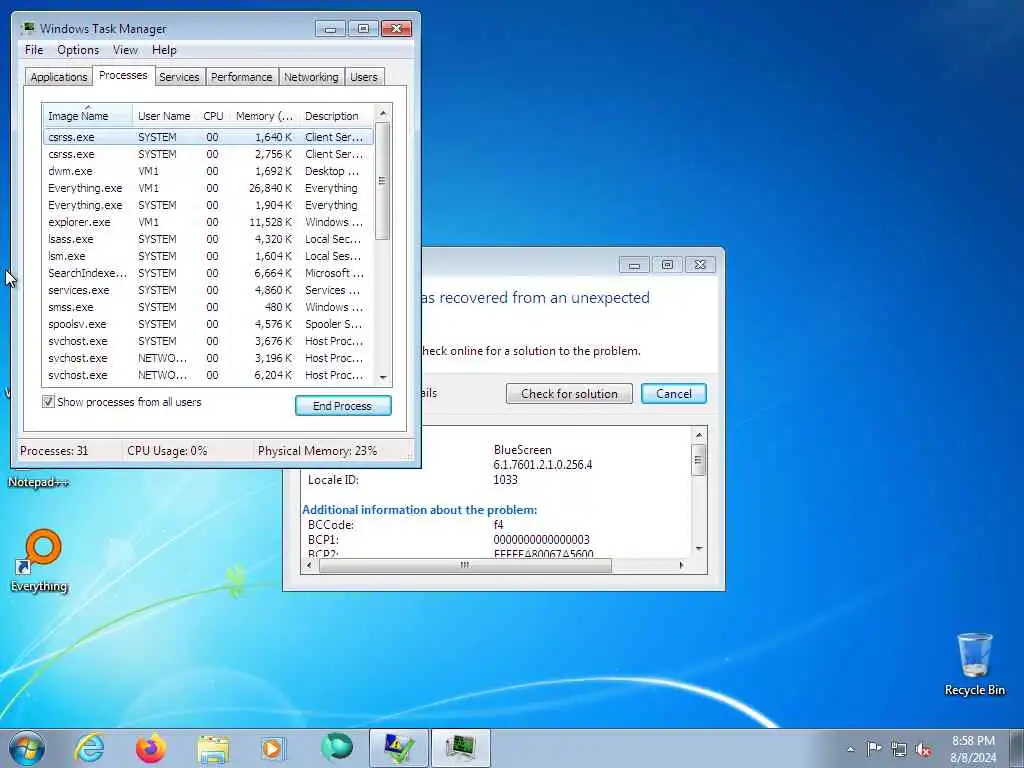Sort by Description column header
Screen dimensions: 1024x768
(336, 116)
